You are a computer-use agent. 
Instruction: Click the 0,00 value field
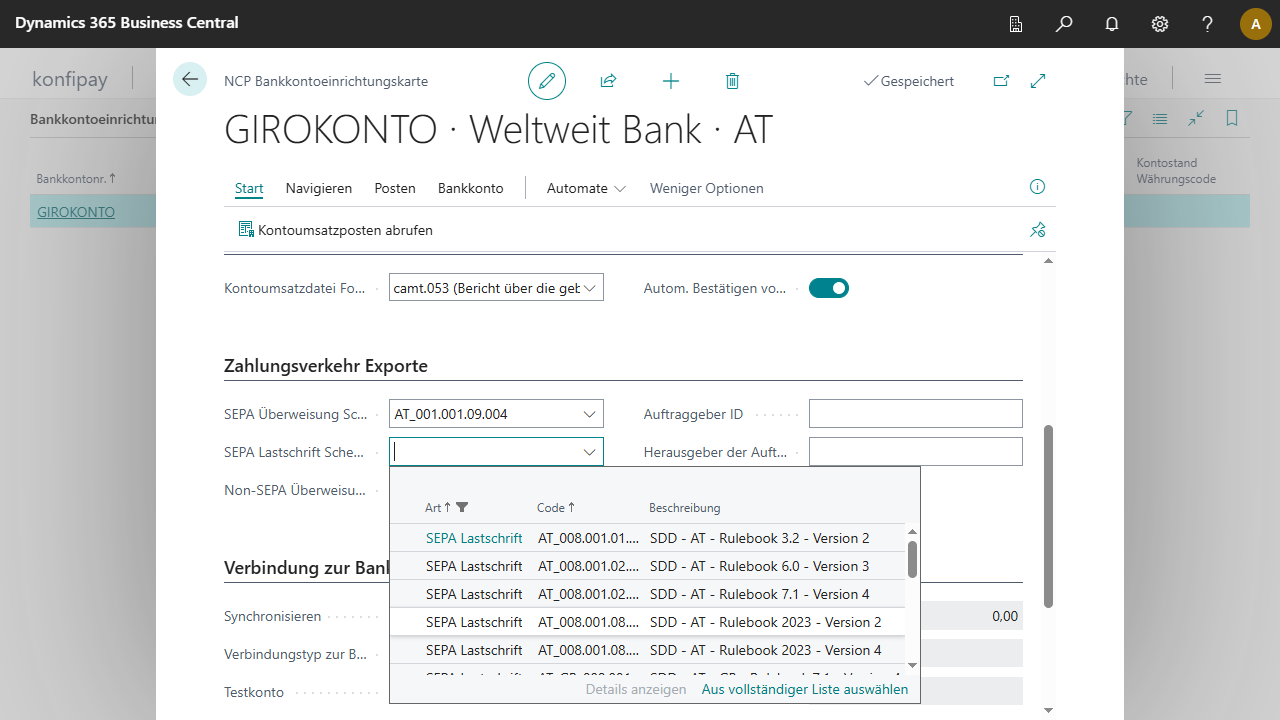click(x=971, y=616)
